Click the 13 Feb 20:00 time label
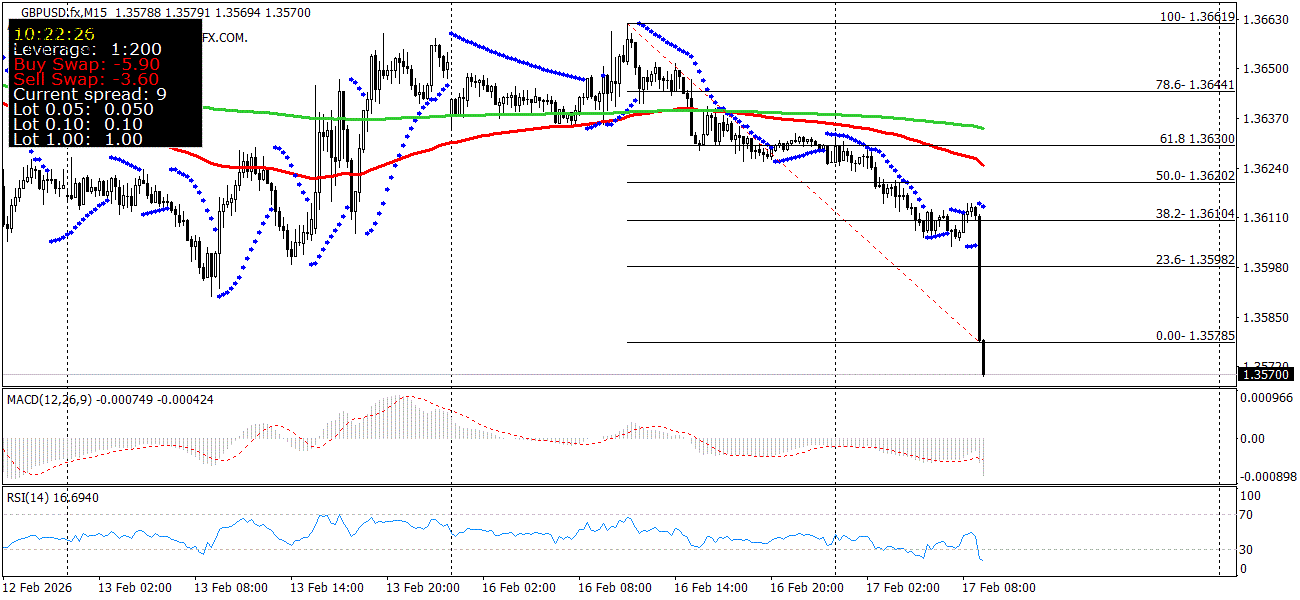Image resolution: width=1300 pixels, height=600 pixels. pyautogui.click(x=423, y=587)
